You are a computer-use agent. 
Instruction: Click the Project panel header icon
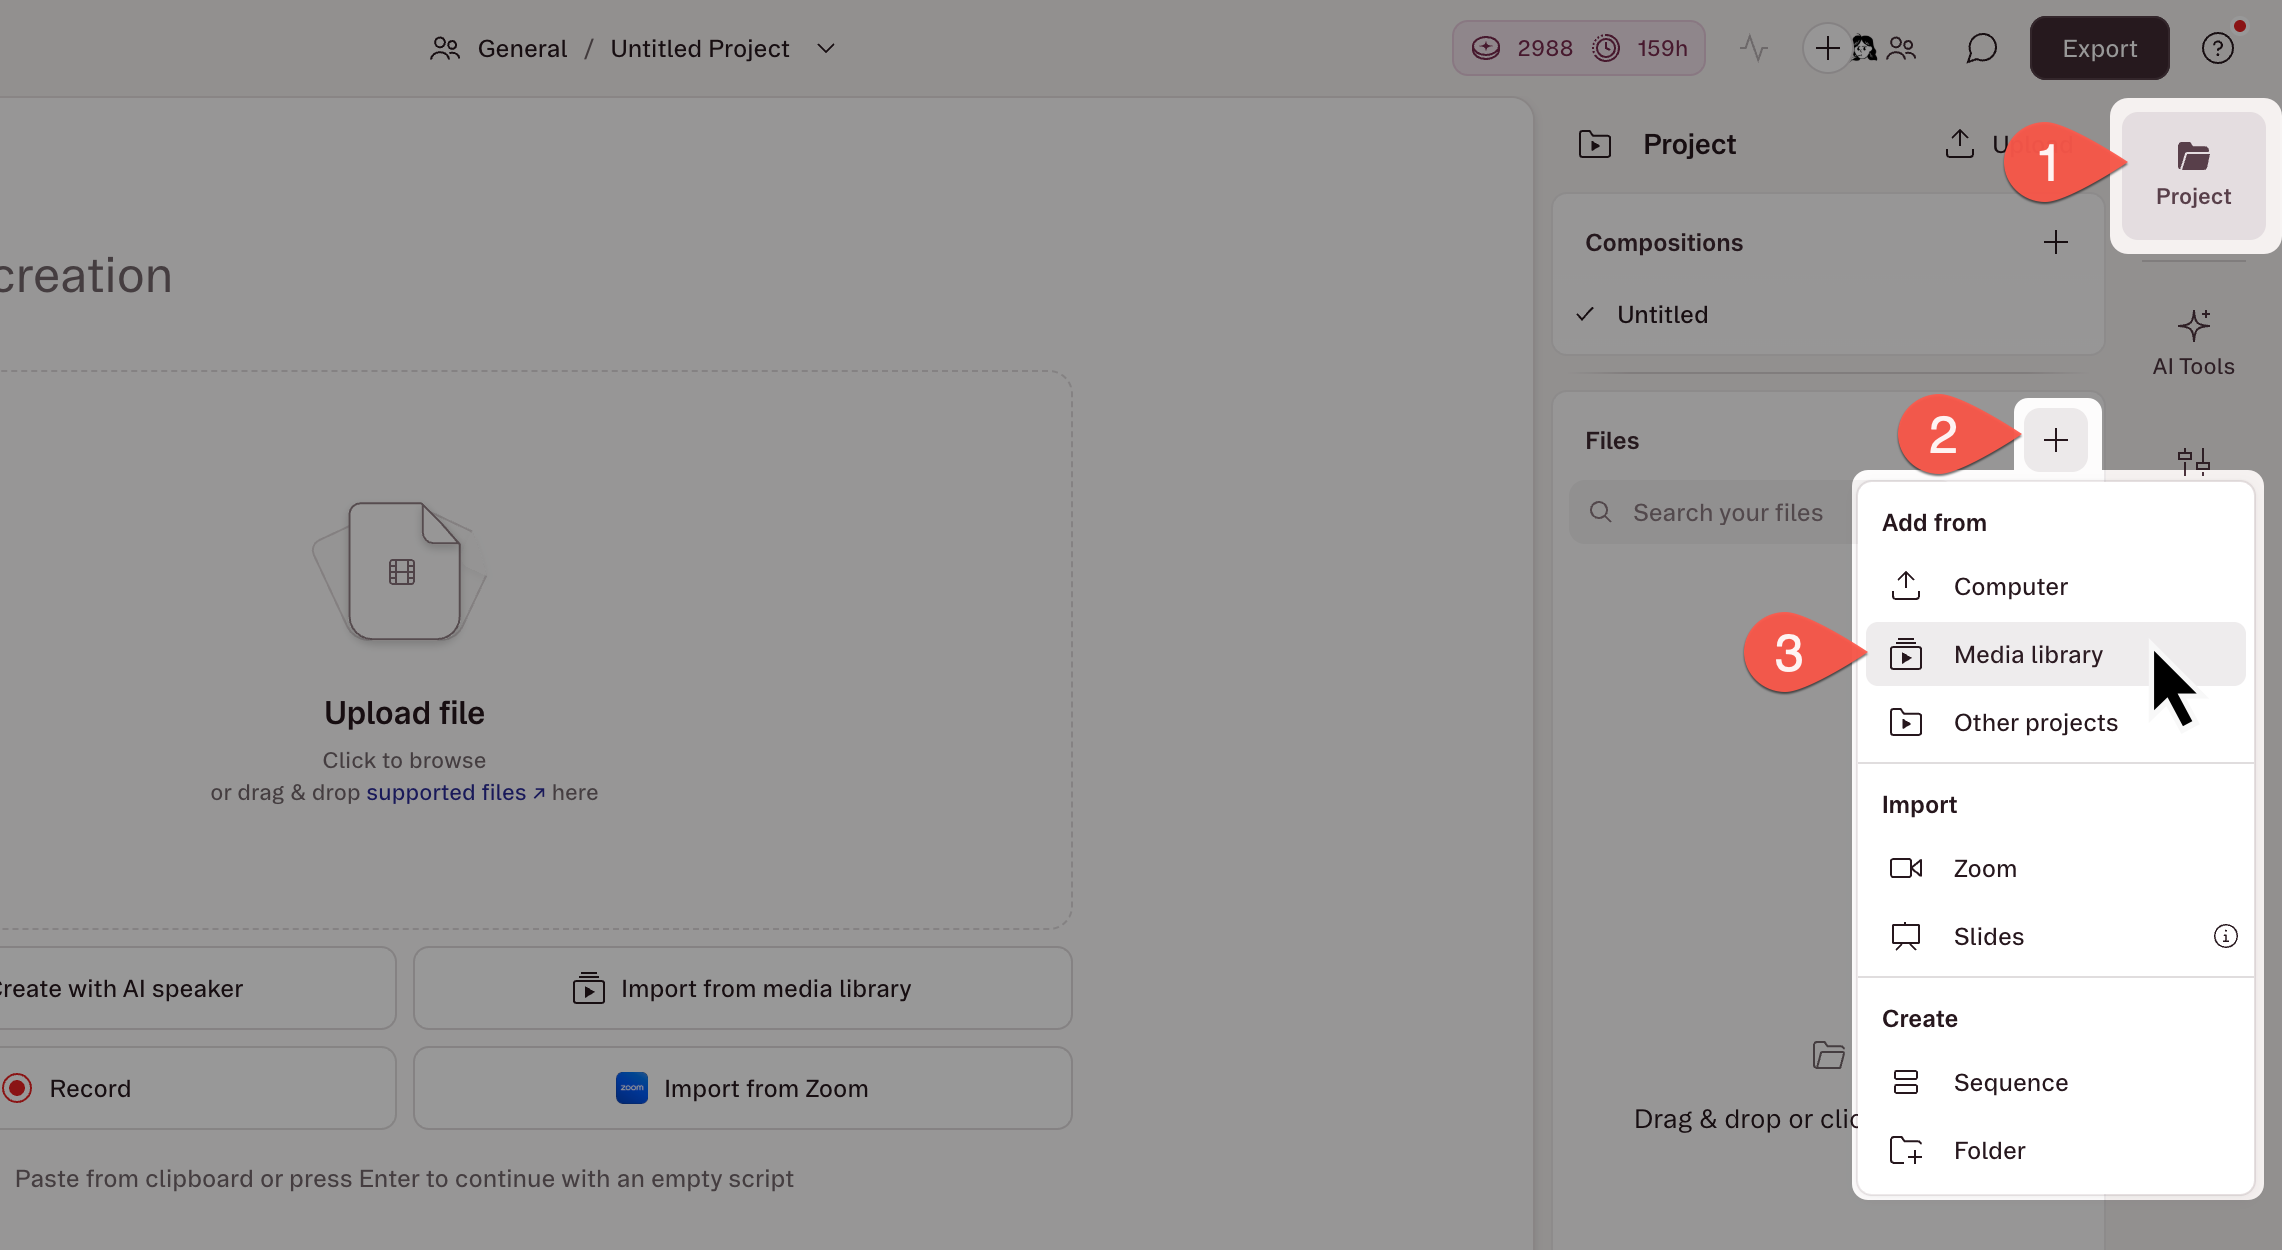[x=1595, y=144]
